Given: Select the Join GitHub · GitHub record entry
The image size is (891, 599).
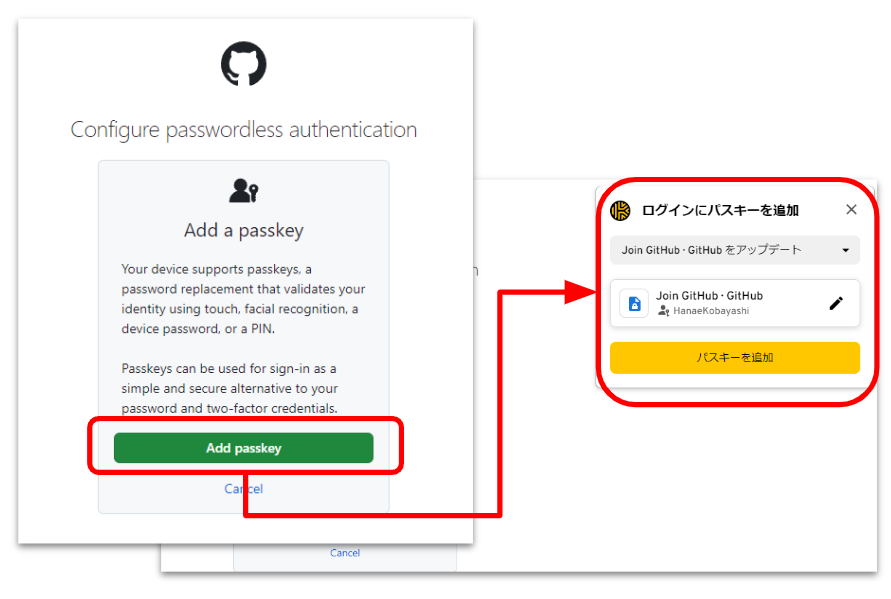Looking at the screenshot, I should (735, 303).
